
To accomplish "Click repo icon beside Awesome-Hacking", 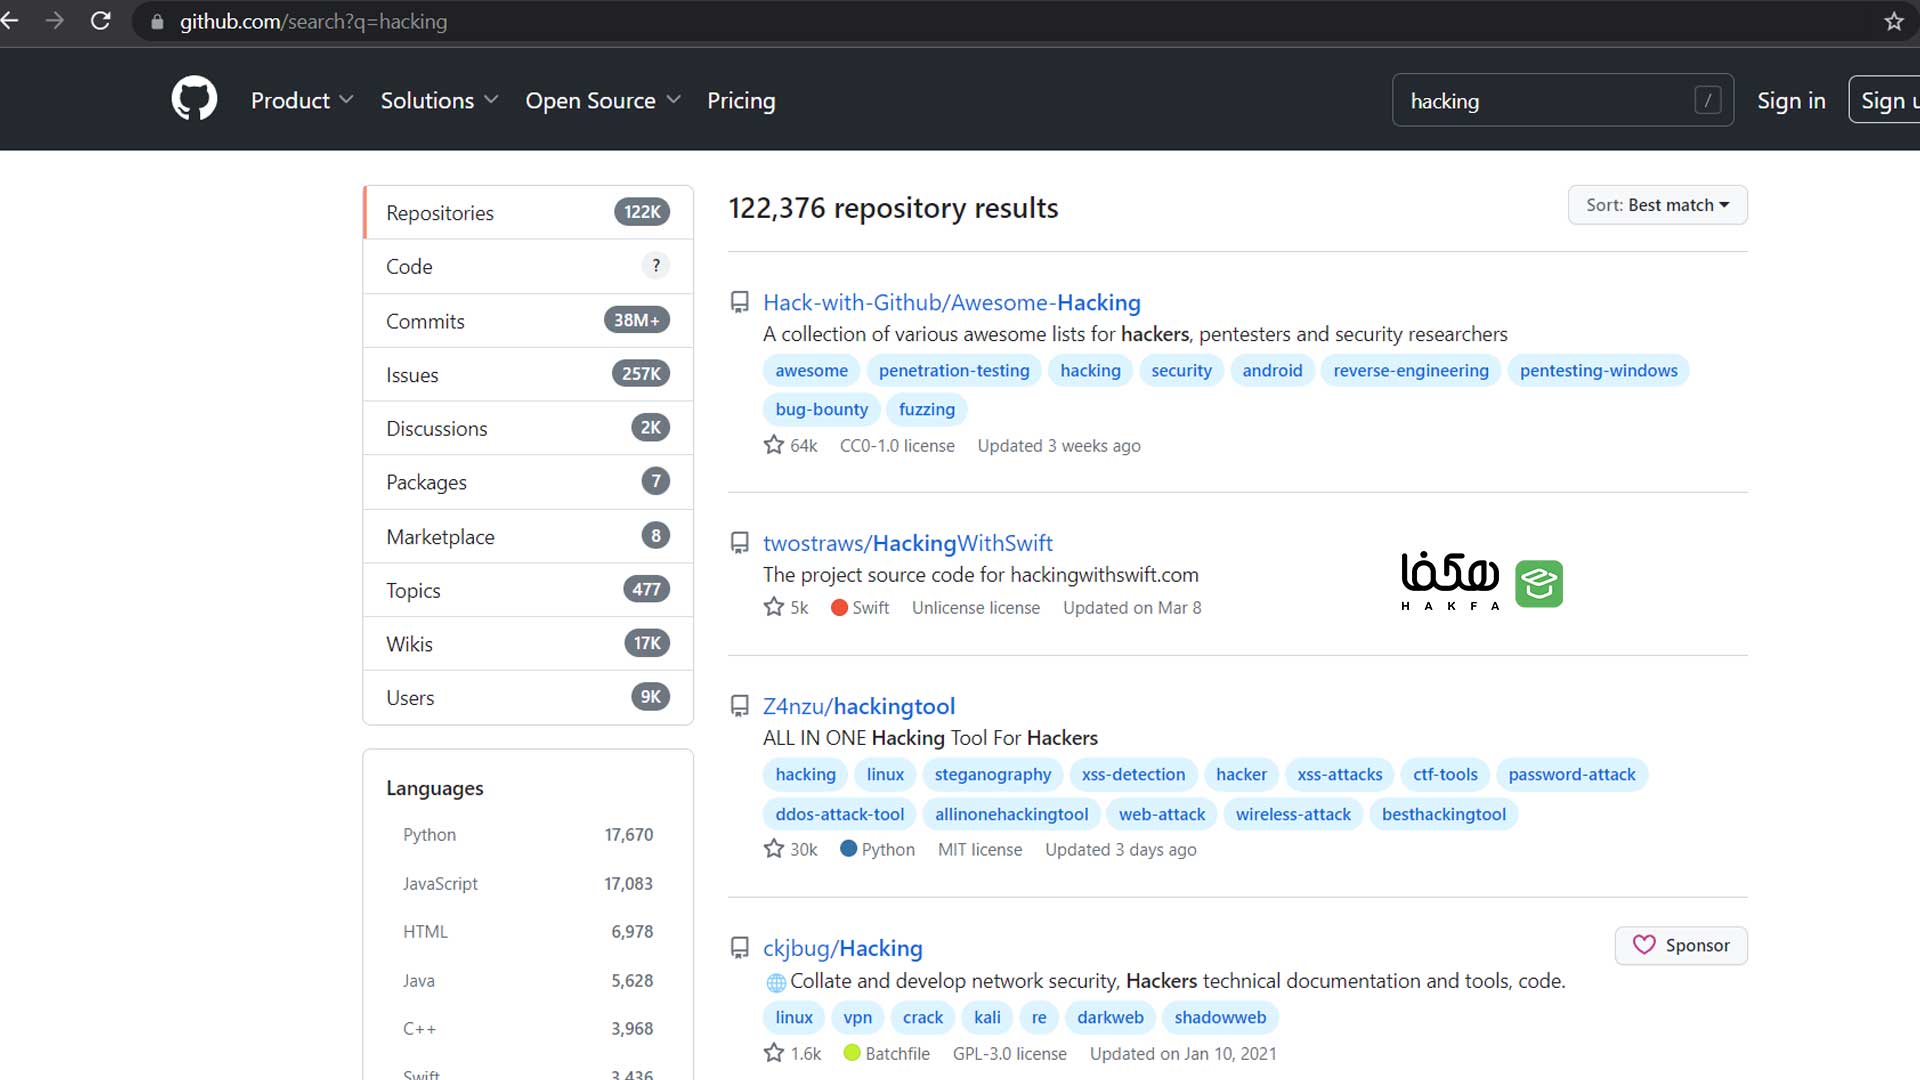I will [x=740, y=302].
